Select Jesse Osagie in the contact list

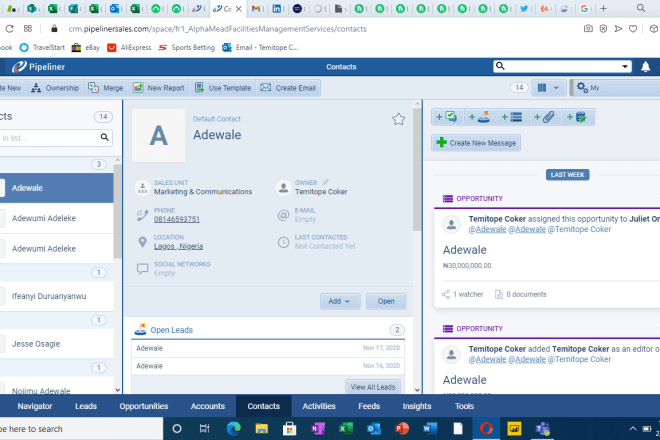57,344
